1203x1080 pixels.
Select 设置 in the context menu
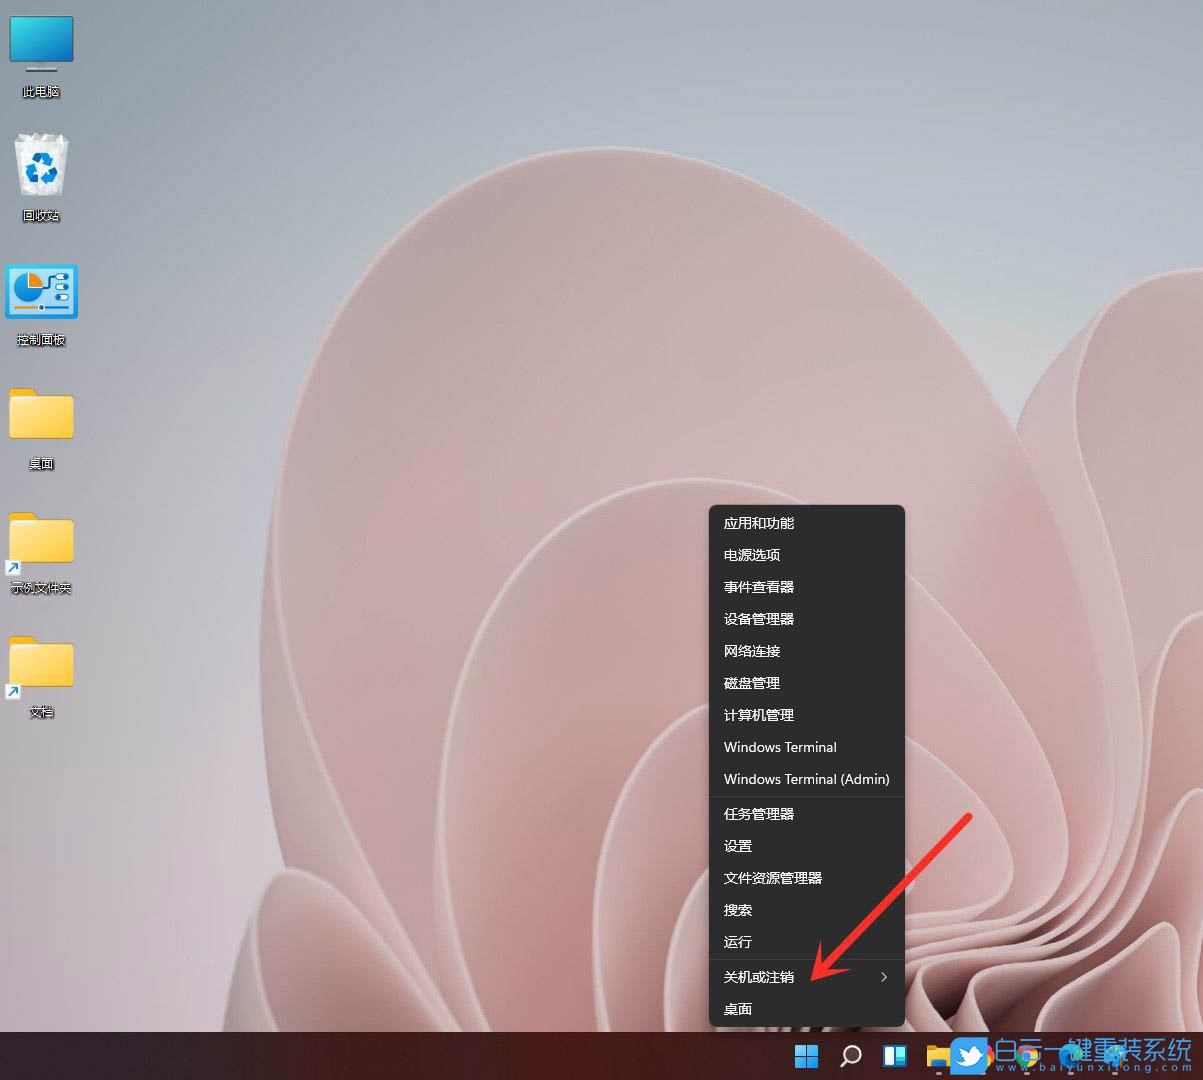click(x=737, y=845)
